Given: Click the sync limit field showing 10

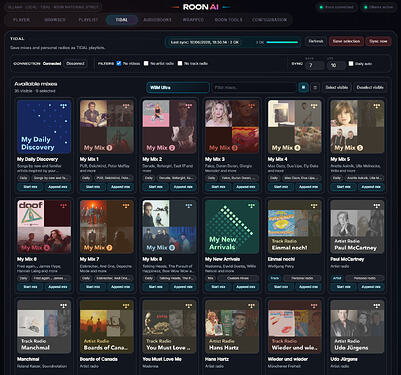Looking at the screenshot, I should [x=336, y=65].
